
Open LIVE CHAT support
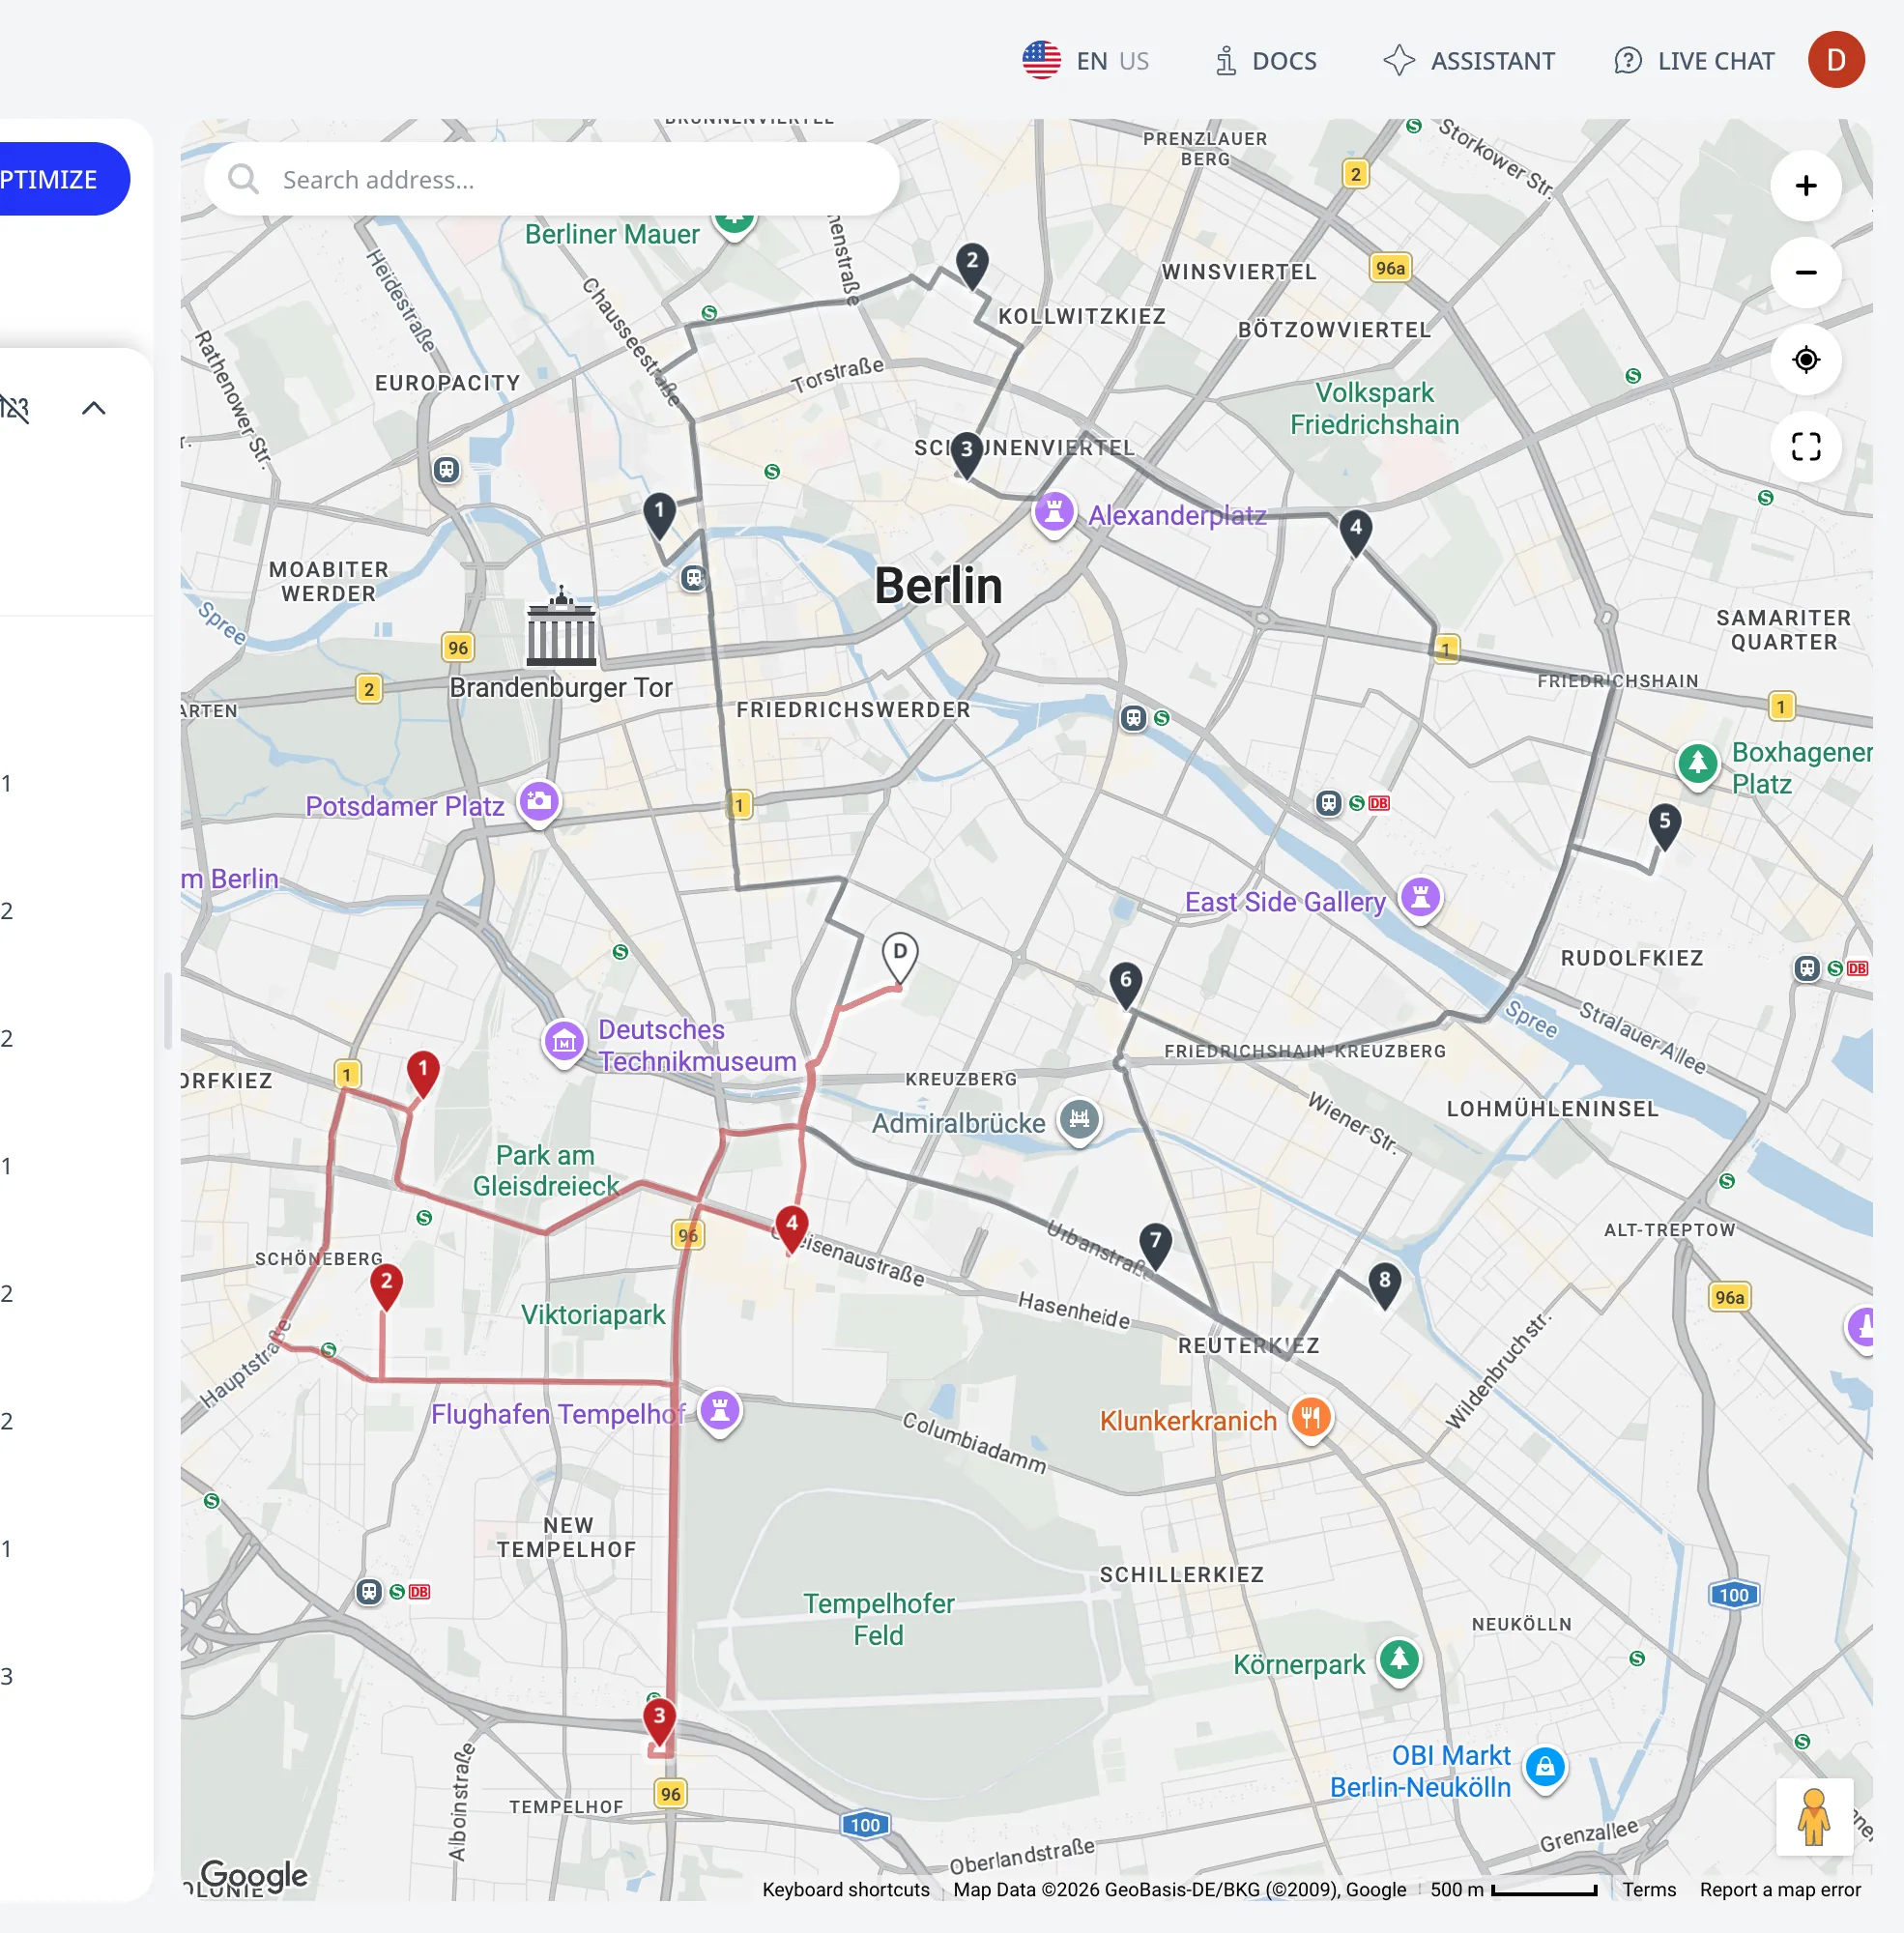pos(1694,61)
